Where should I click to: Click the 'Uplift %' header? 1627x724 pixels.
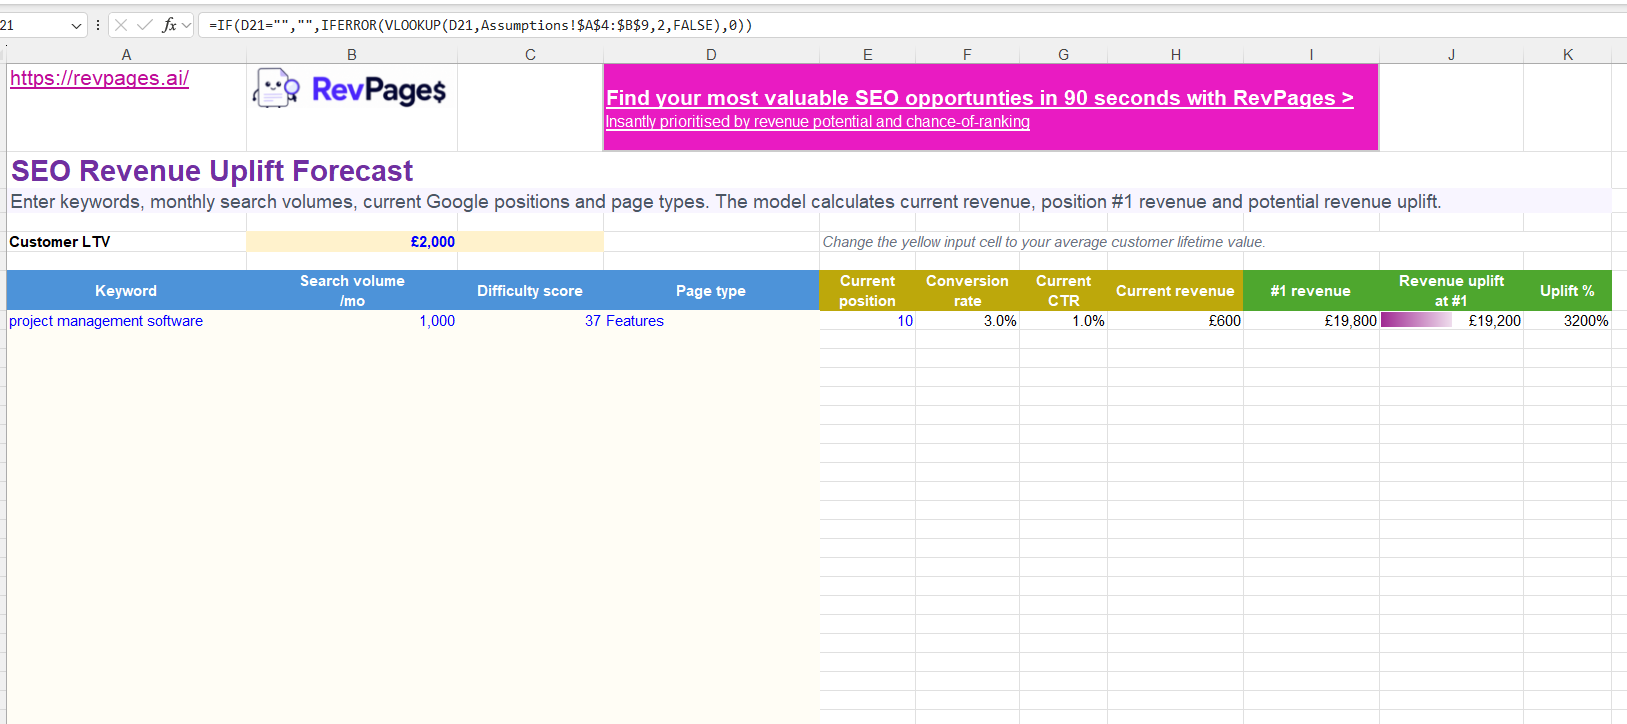(1567, 291)
